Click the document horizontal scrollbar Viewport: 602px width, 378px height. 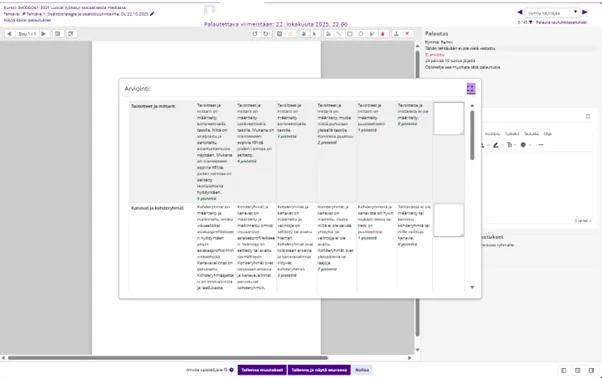click(x=168, y=358)
